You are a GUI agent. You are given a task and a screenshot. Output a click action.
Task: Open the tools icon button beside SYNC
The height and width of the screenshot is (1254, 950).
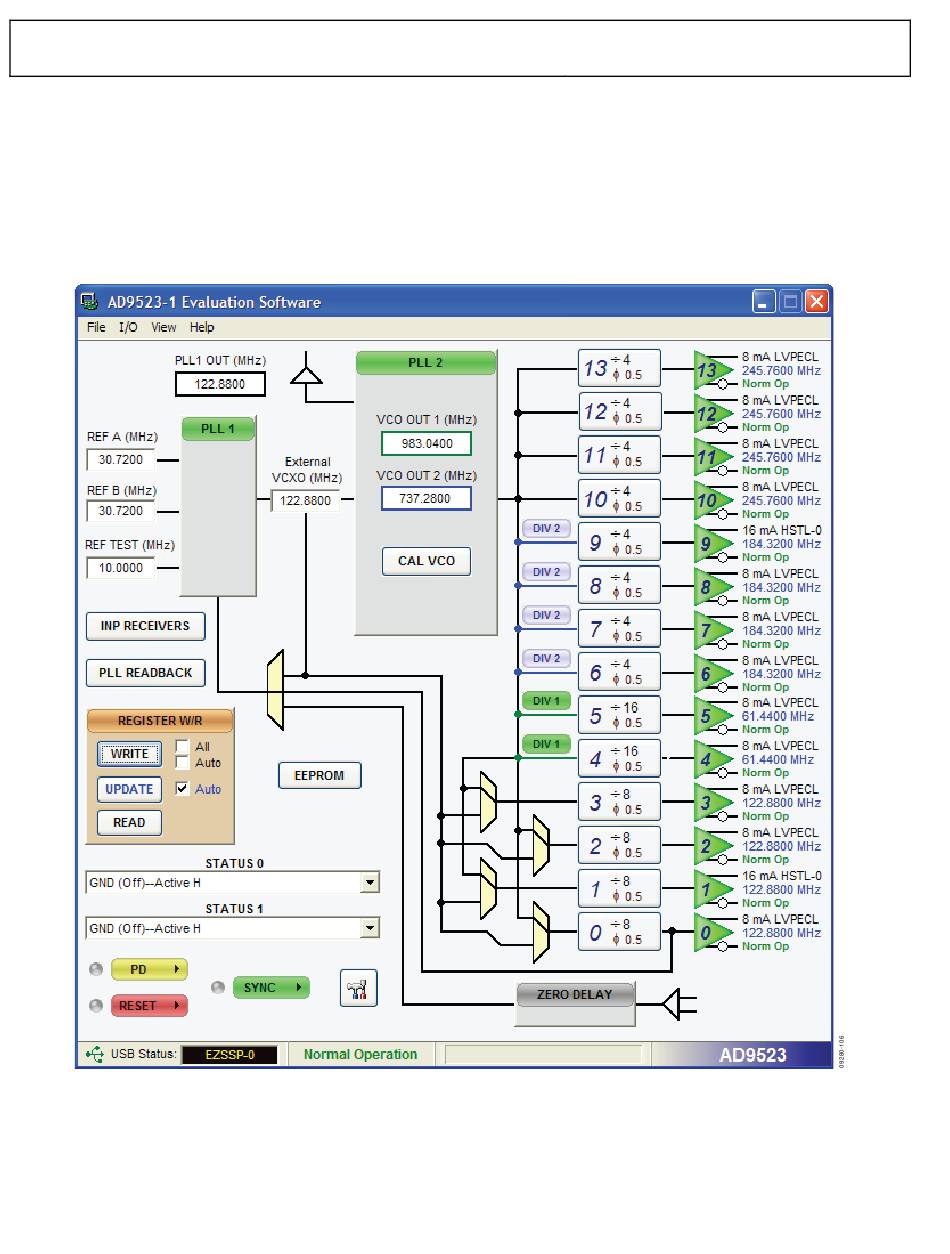pyautogui.click(x=359, y=988)
